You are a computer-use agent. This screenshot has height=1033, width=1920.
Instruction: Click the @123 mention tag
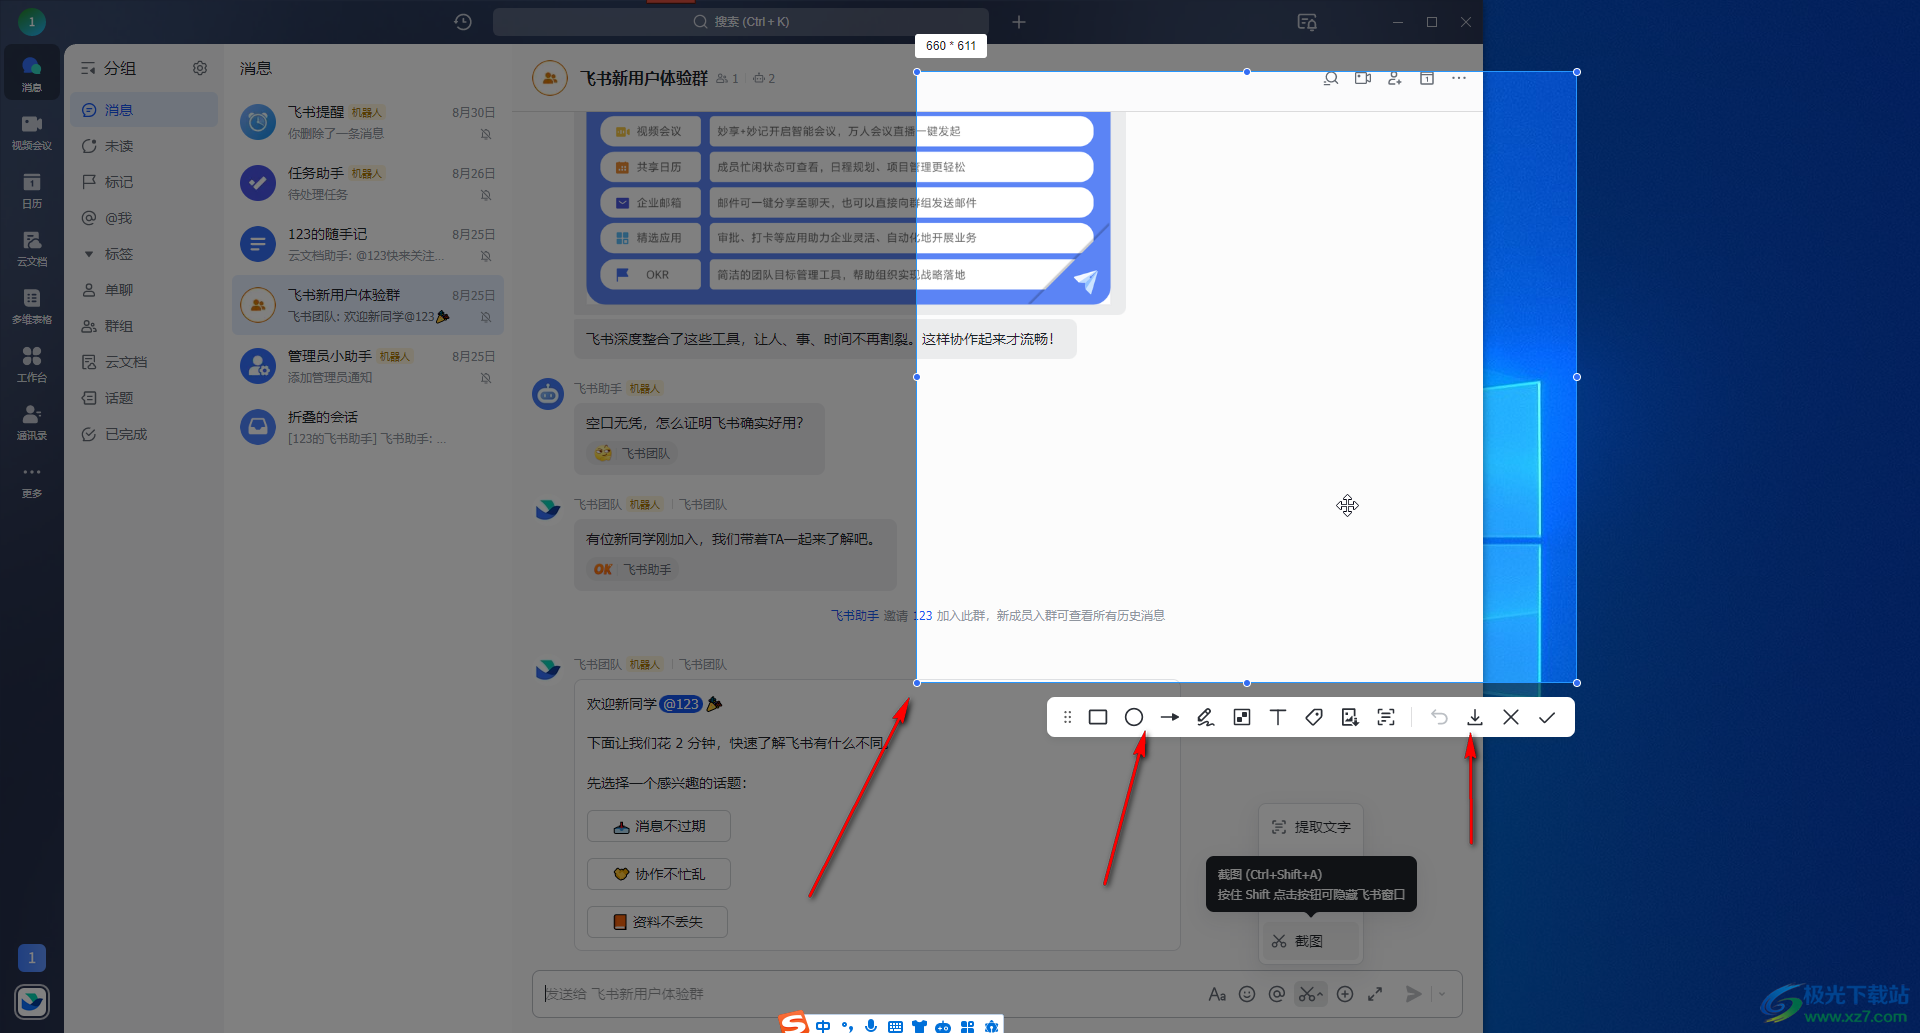pos(681,704)
